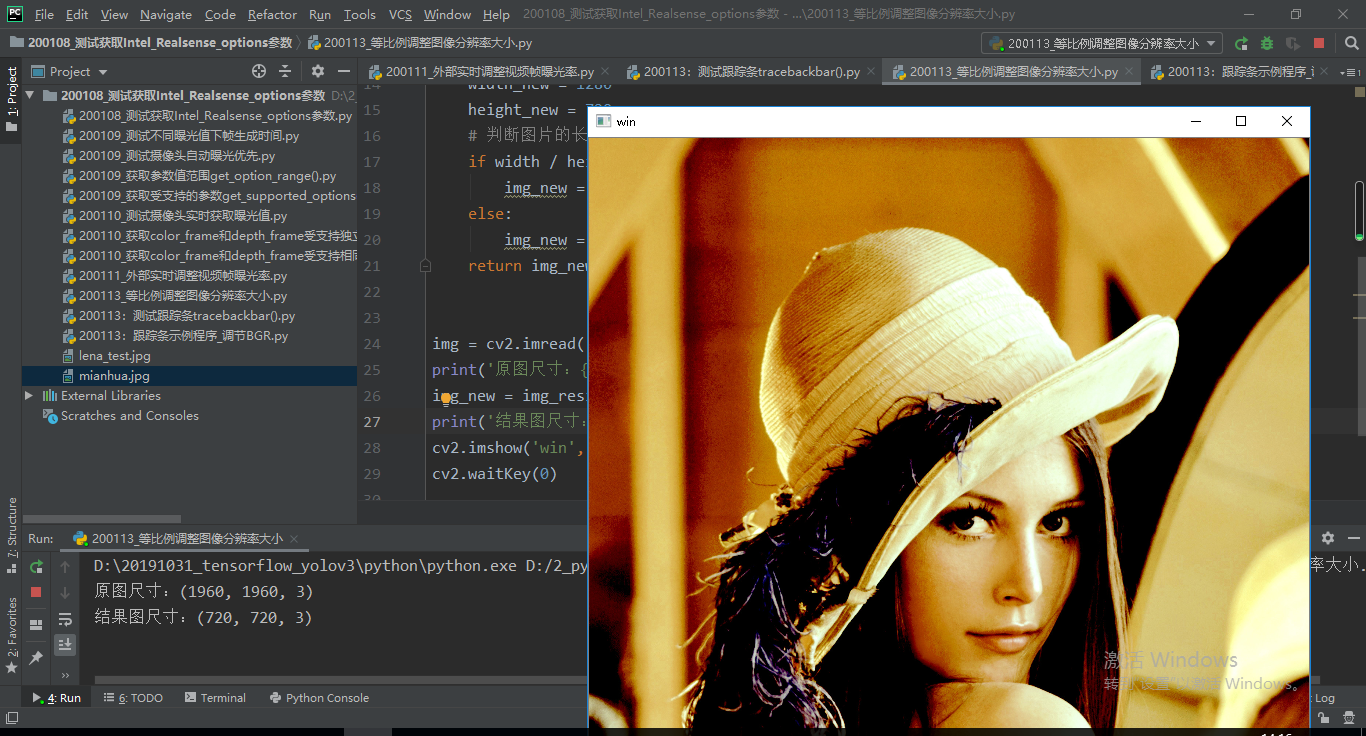Open the Refactor menu
The height and width of the screenshot is (736, 1366).
point(272,14)
